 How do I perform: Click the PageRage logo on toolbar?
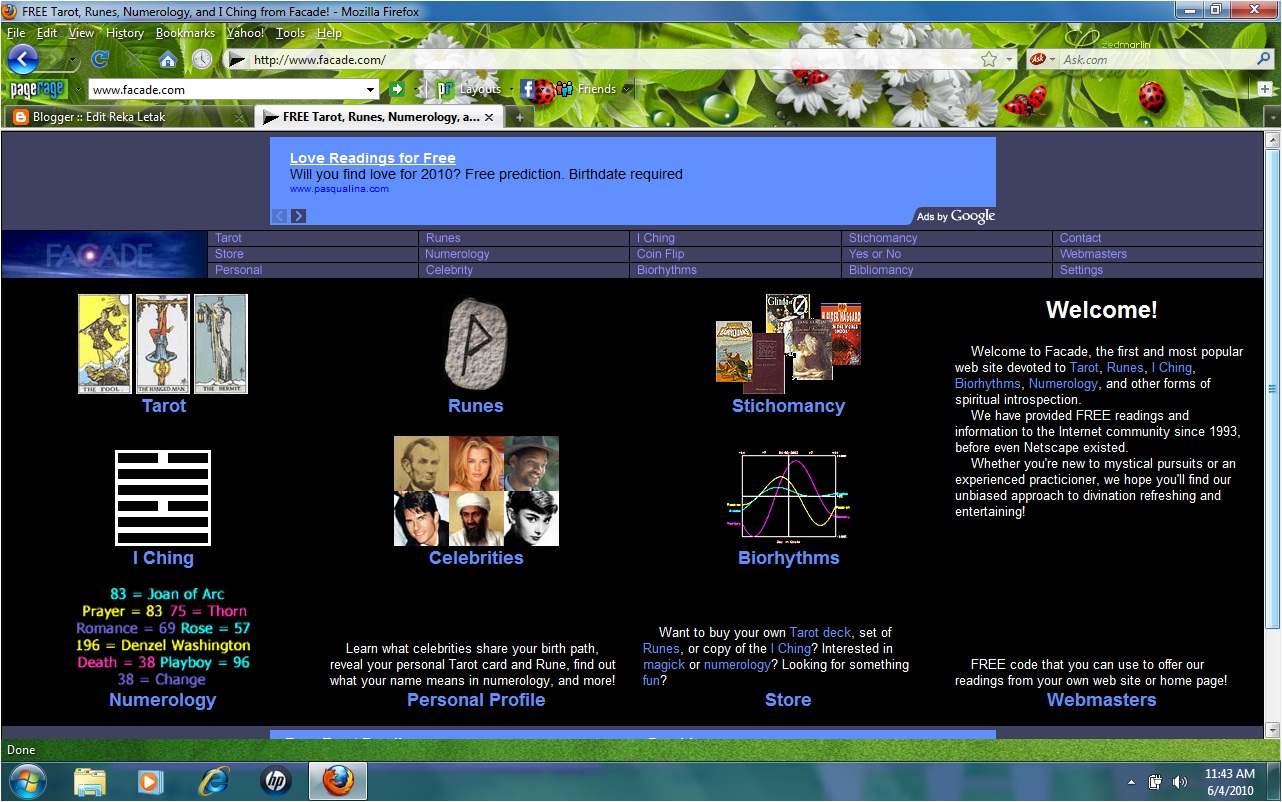click(x=38, y=90)
